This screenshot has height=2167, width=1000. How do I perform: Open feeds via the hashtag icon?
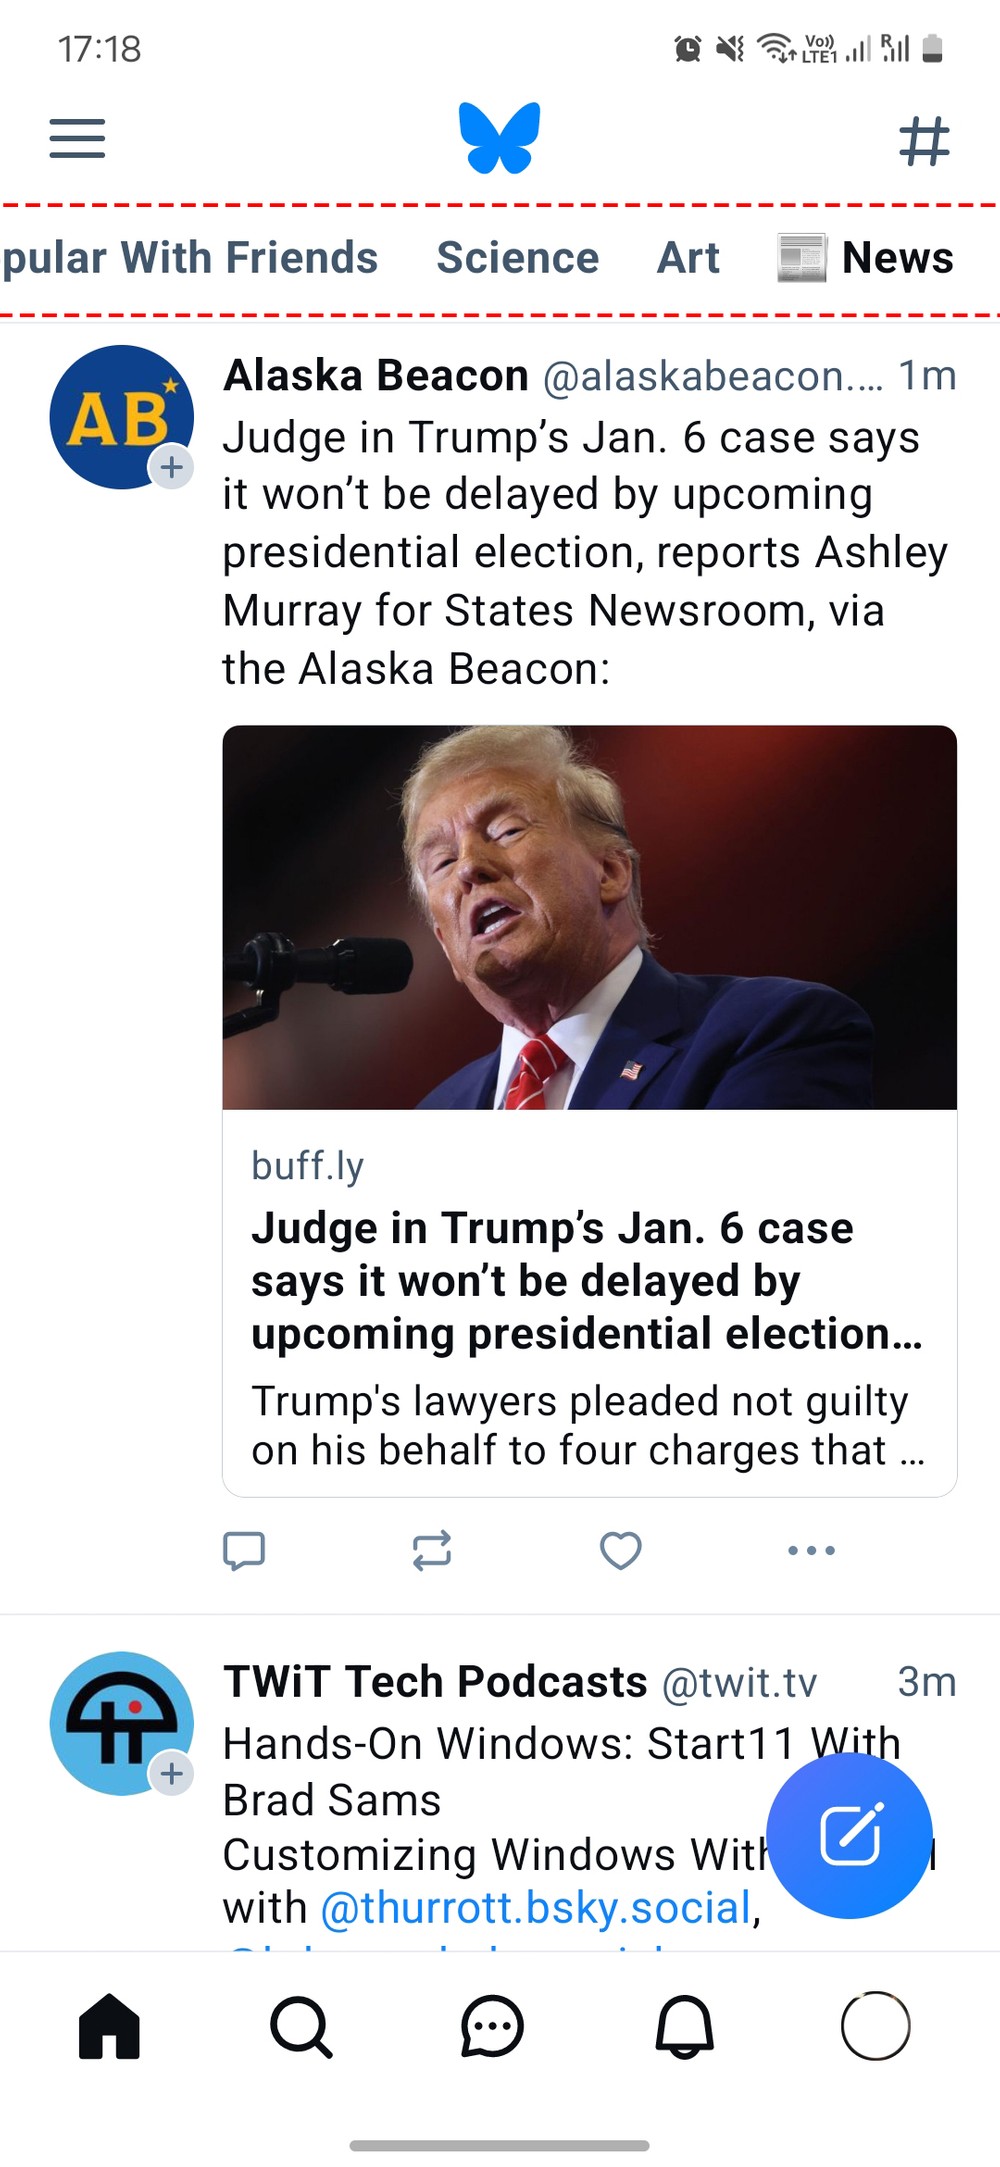pyautogui.click(x=924, y=140)
